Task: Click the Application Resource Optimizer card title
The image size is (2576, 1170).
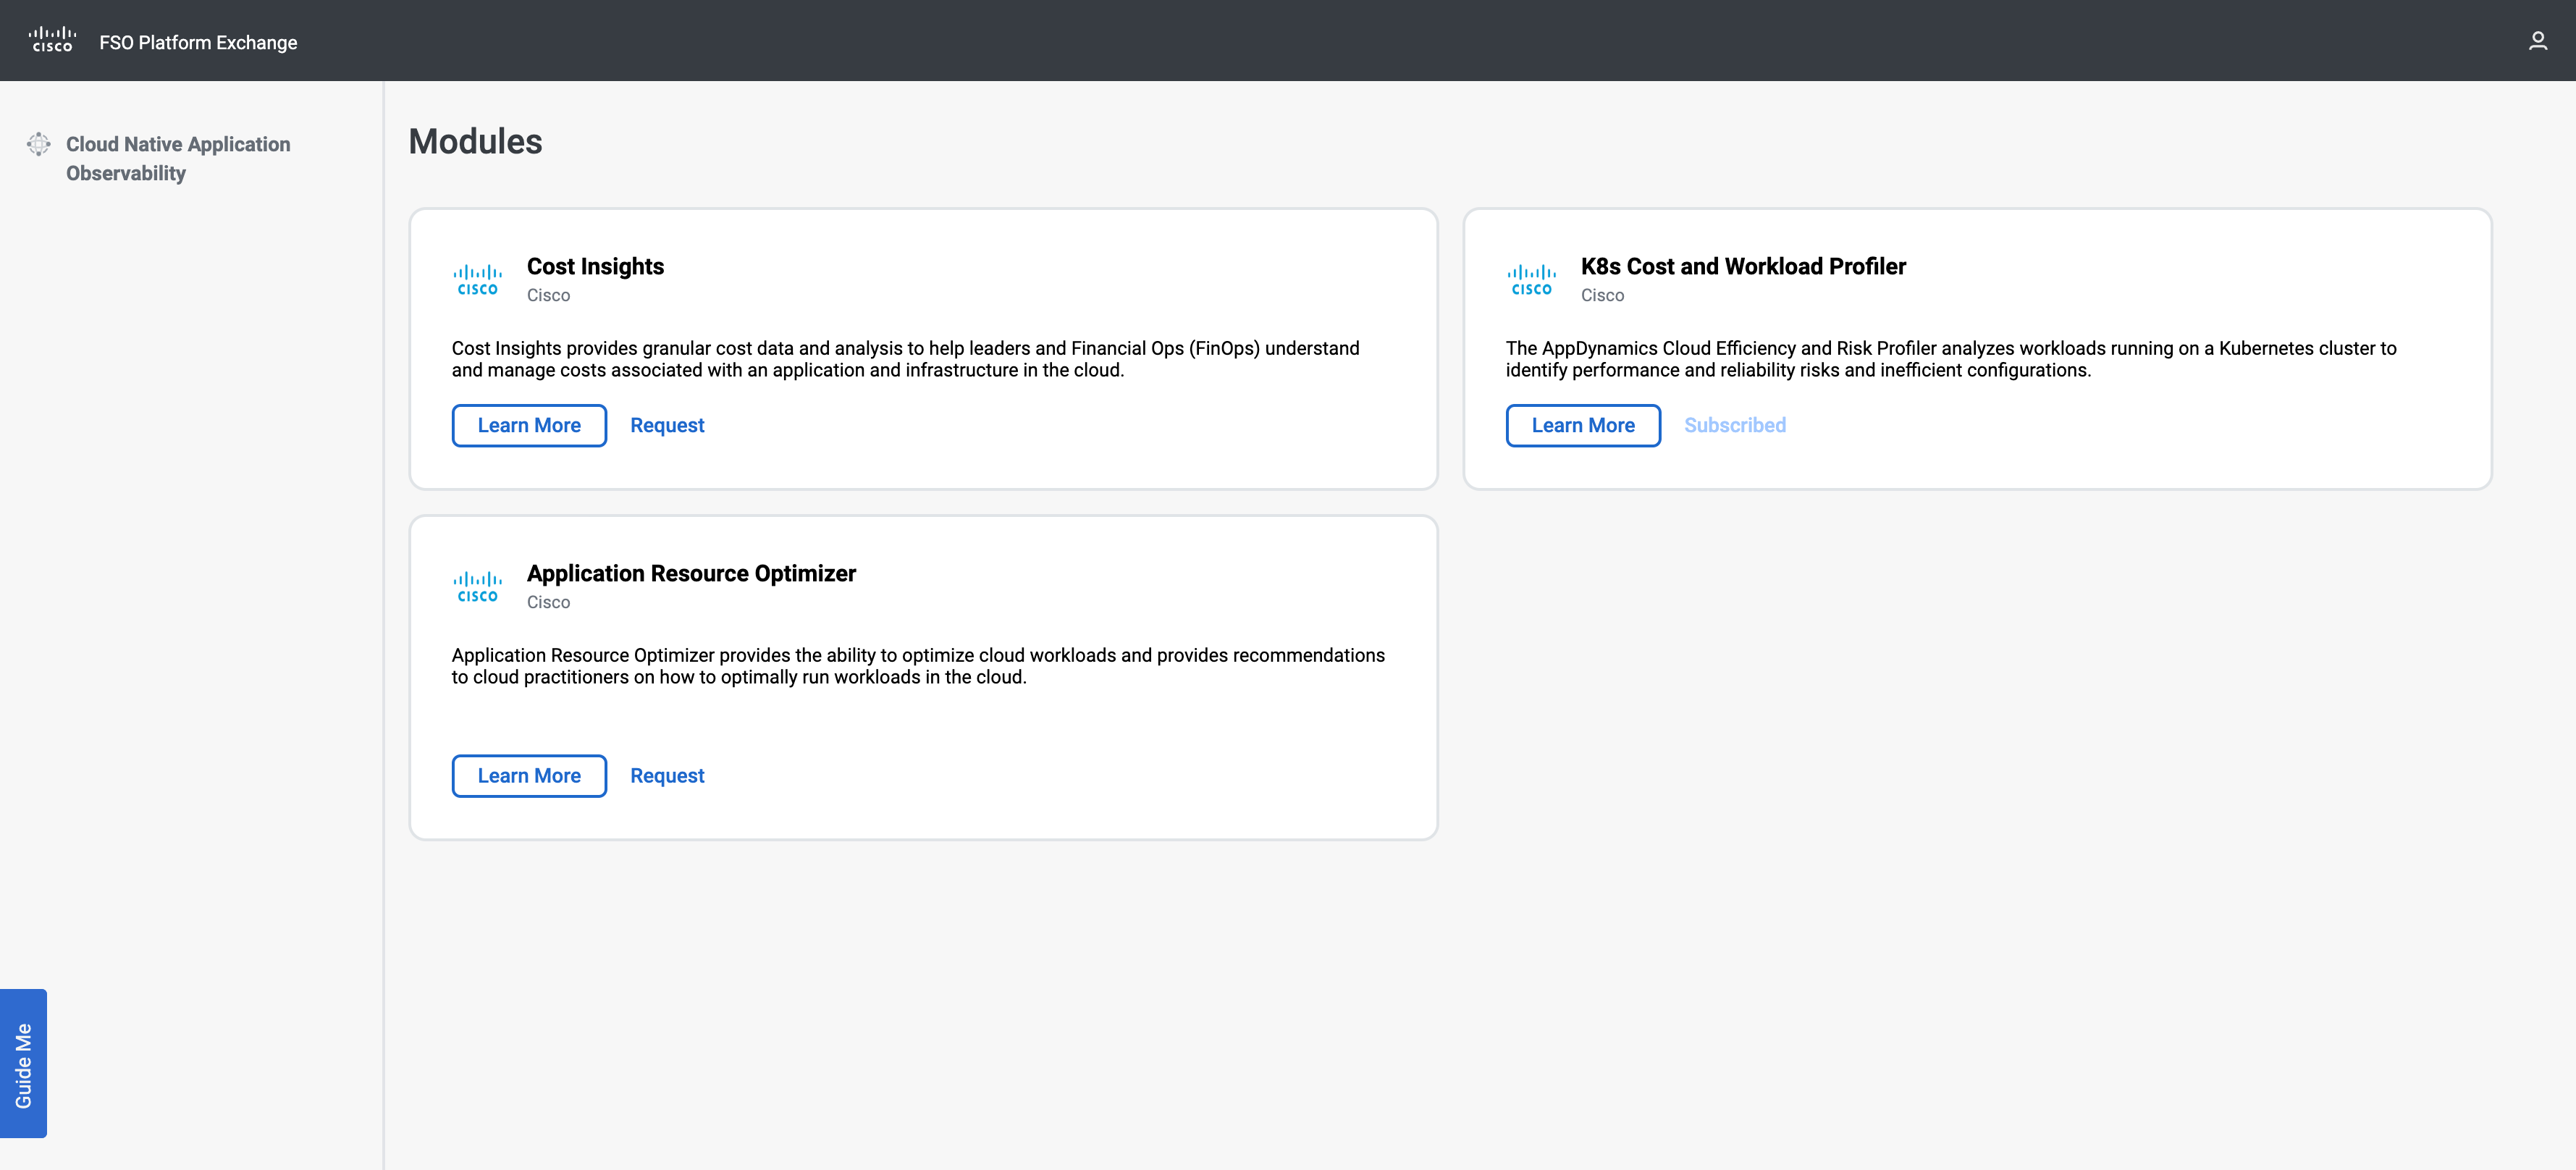Action: (x=691, y=573)
